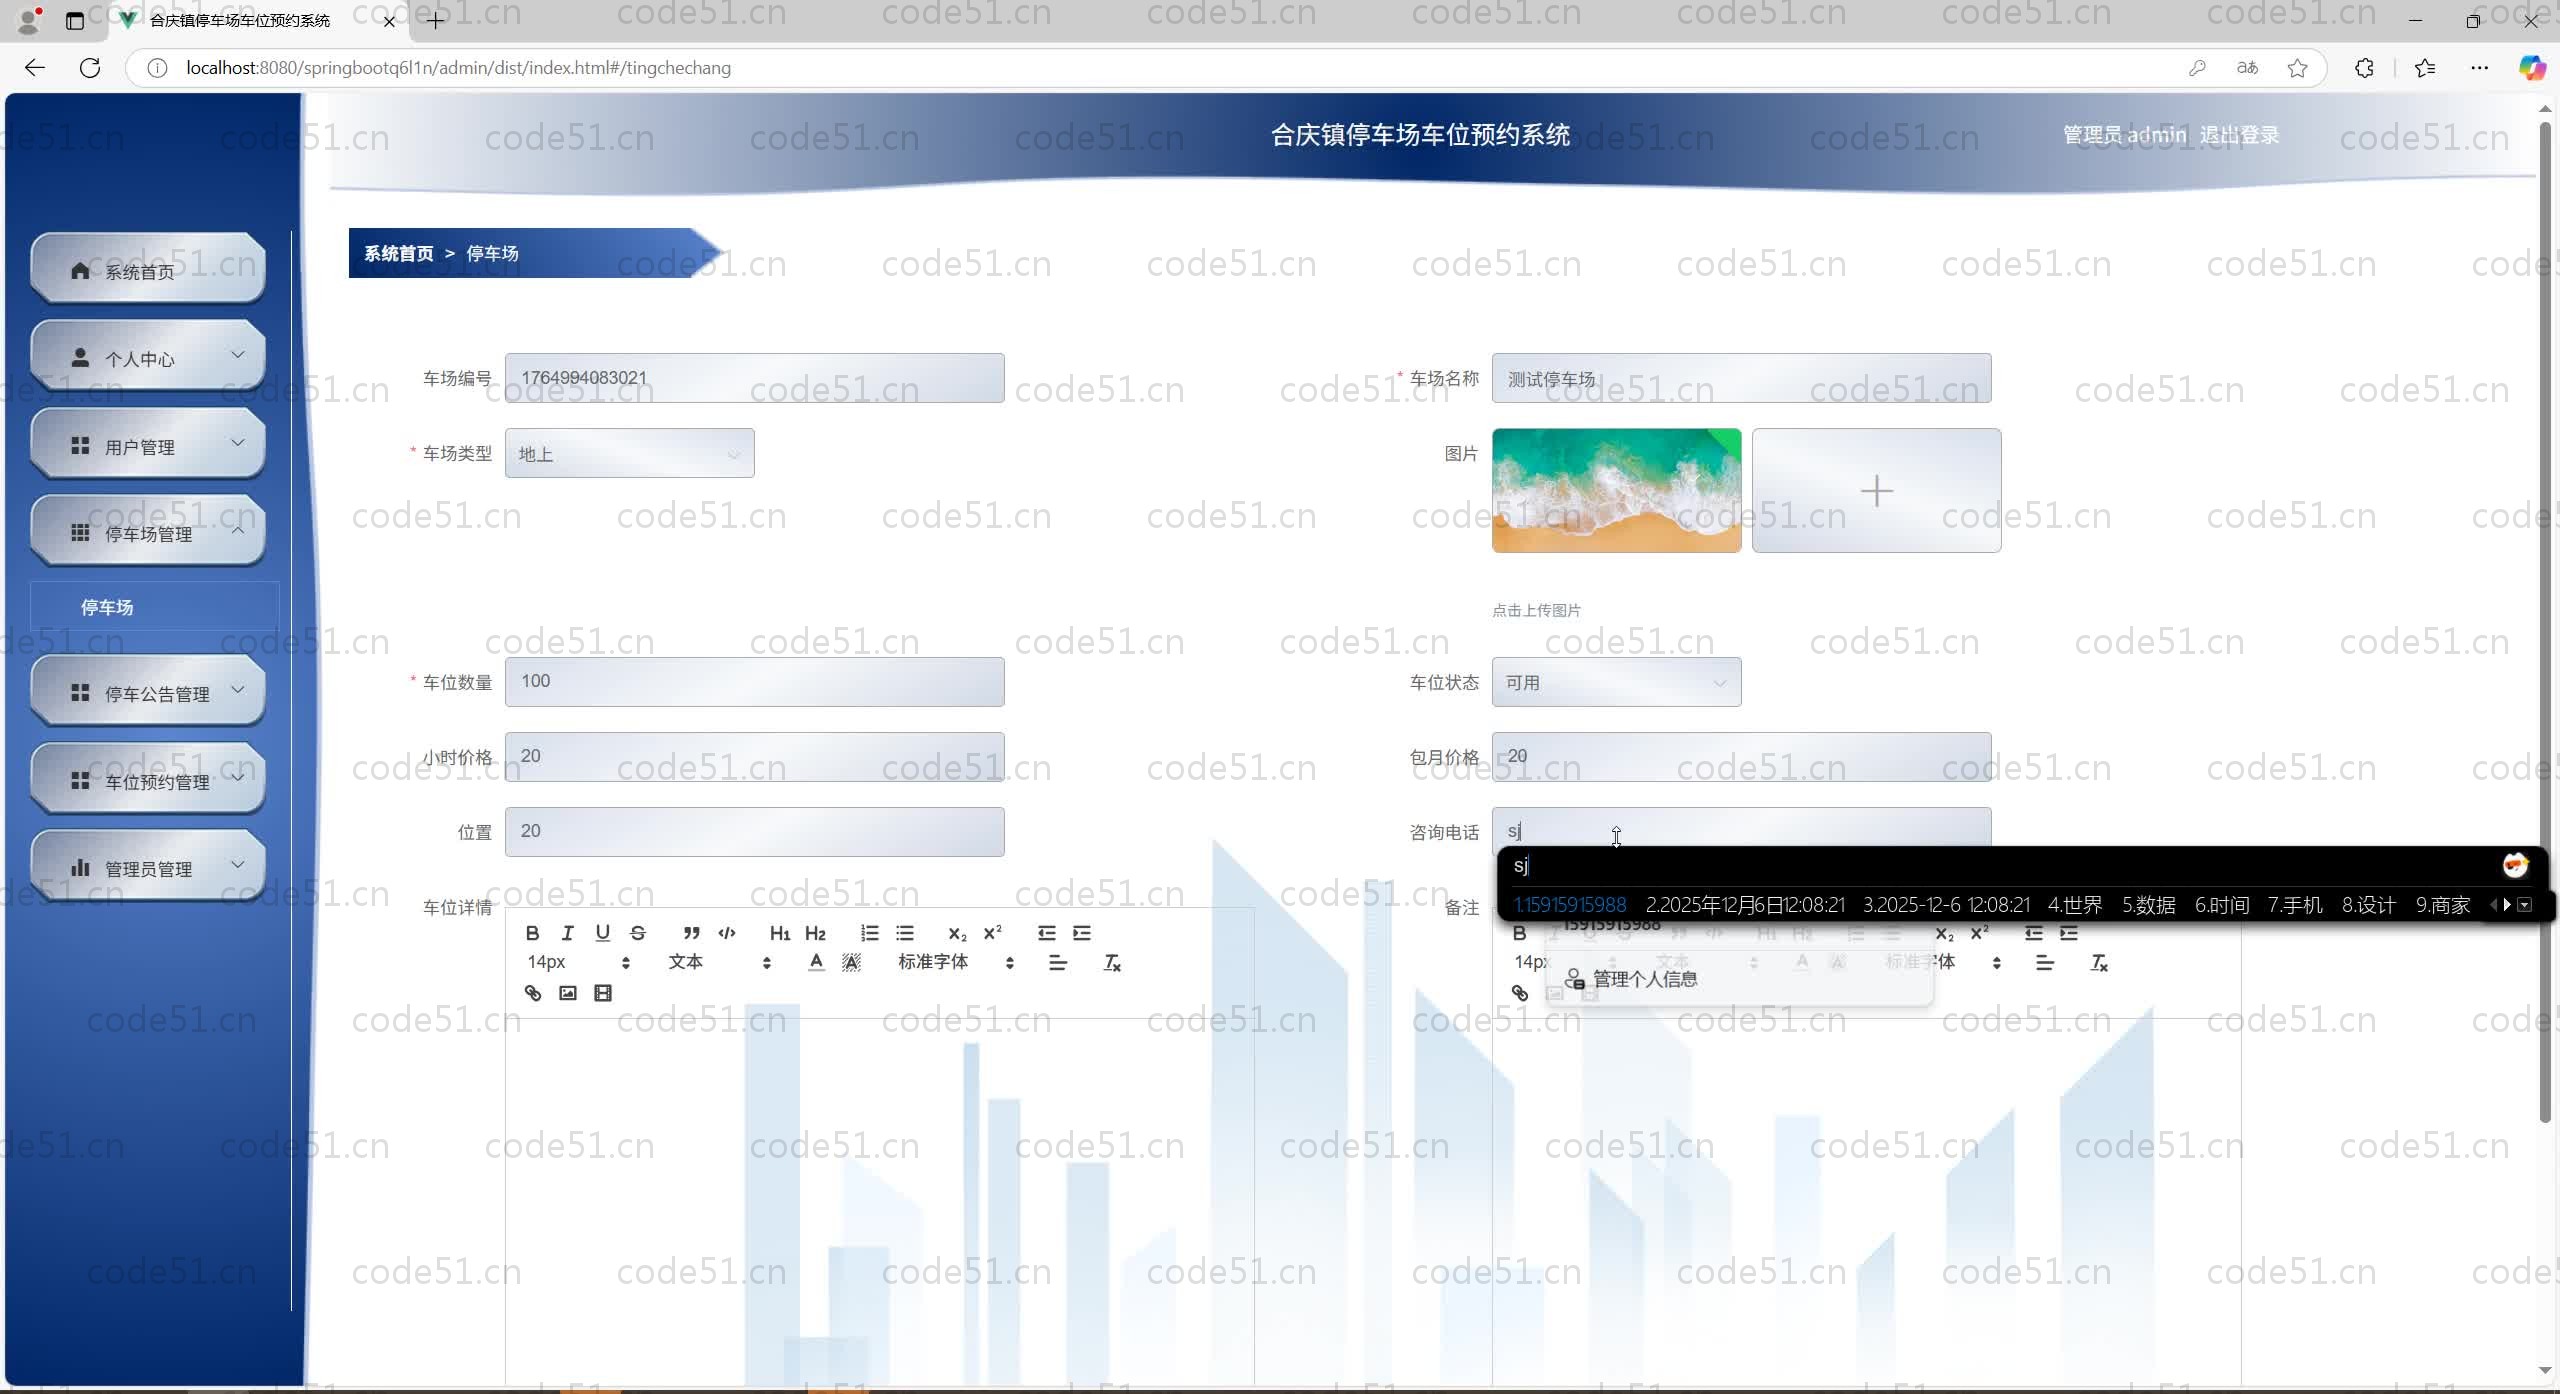
Task: Insert image in 车位详情 editor
Action: [568, 993]
